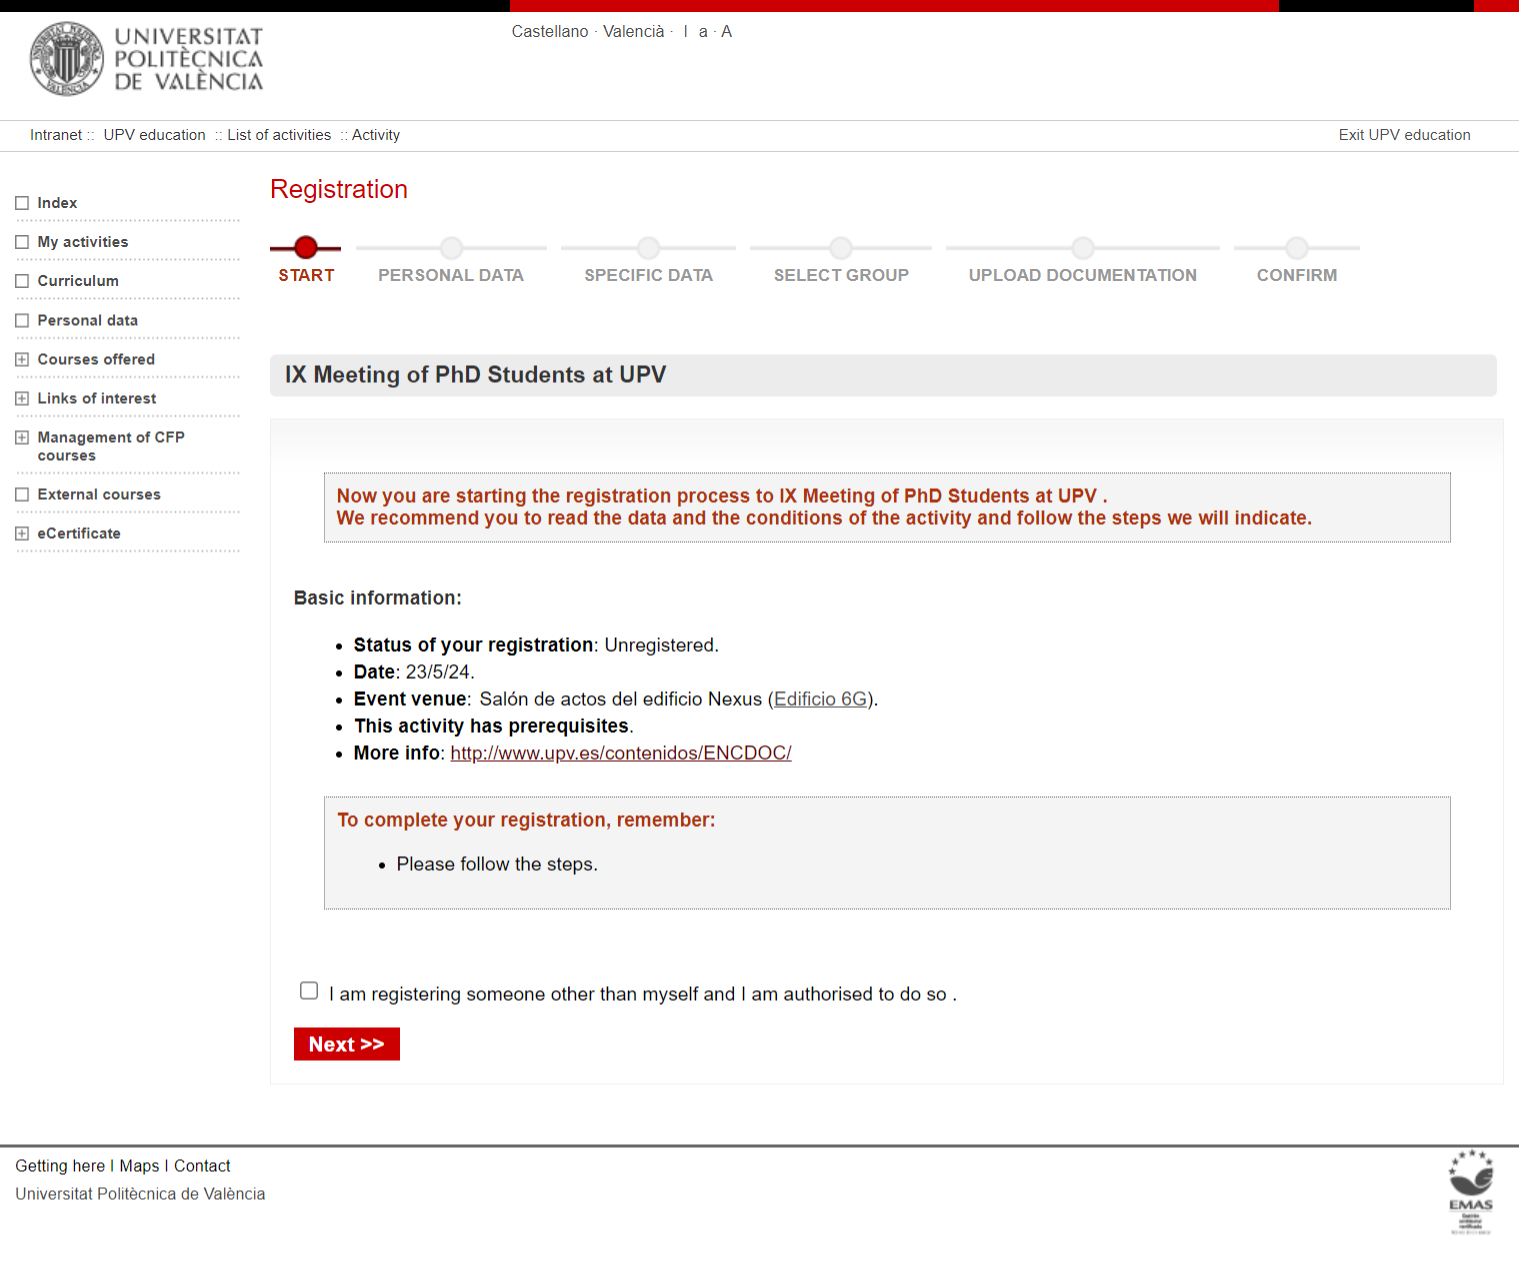Click the UPLOAD DOCUMENTATION step circle
The width and height of the screenshot is (1520, 1263).
click(1083, 248)
